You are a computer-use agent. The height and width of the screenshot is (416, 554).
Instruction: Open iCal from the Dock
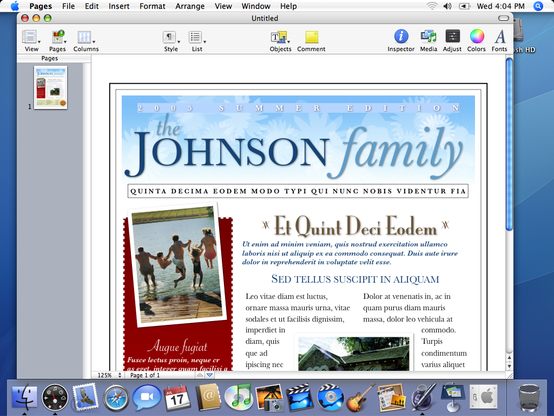pyautogui.click(x=177, y=398)
